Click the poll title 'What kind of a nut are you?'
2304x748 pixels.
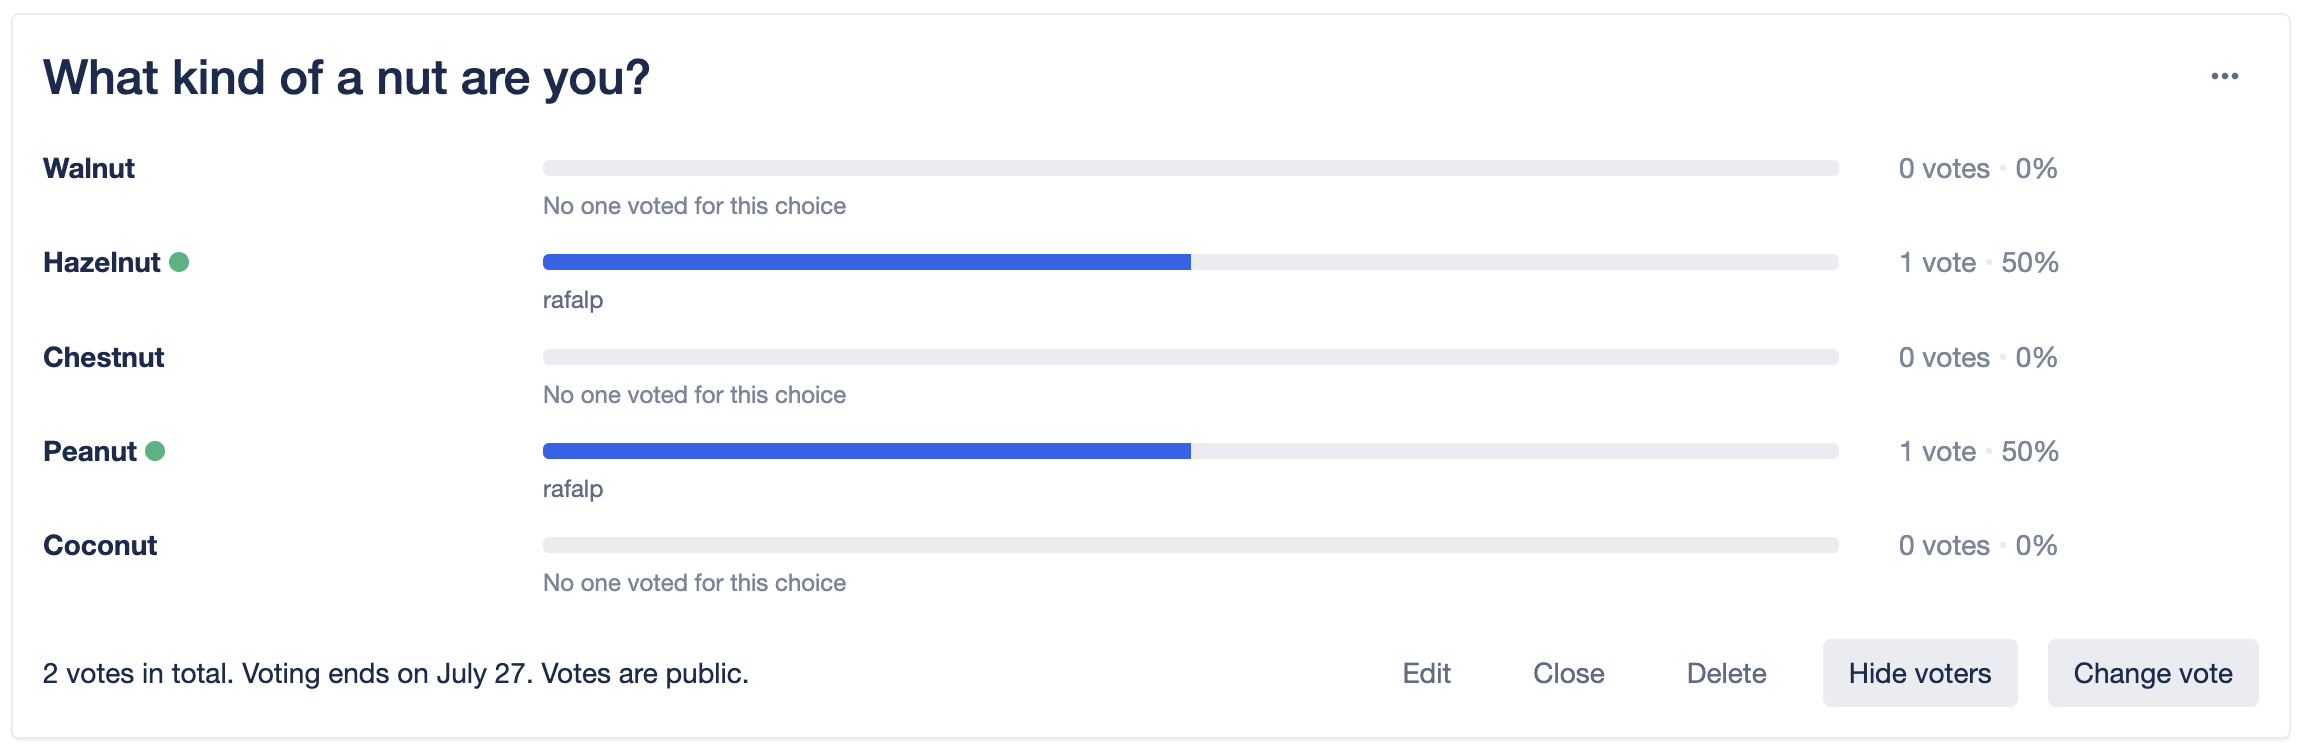[346, 78]
